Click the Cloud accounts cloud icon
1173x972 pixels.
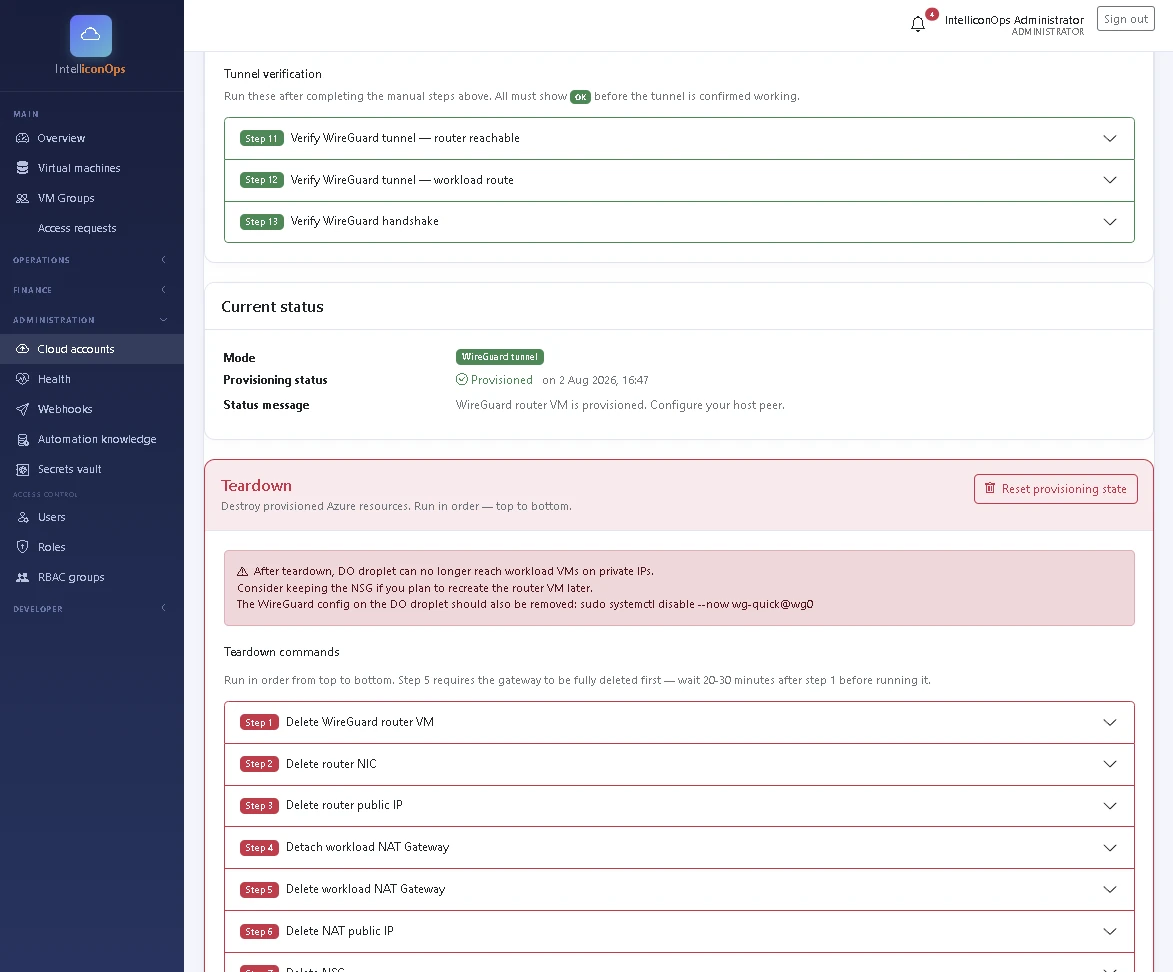(x=22, y=349)
